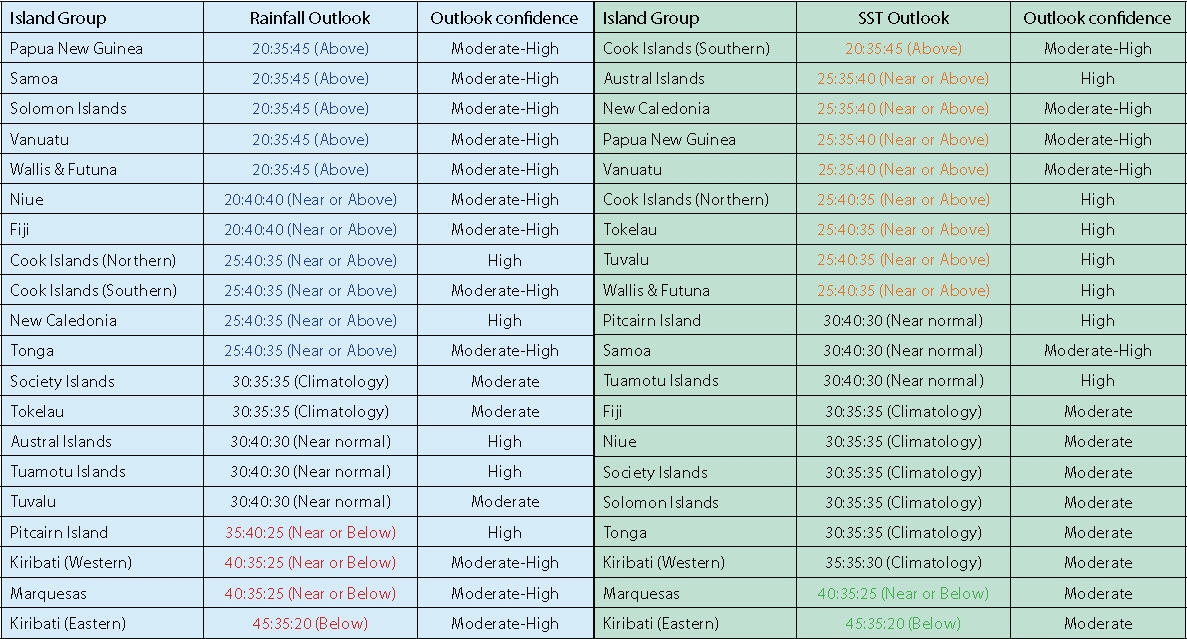Select New Caledonia in the SST table
Screen dimensions: 1187x639
coord(656,108)
